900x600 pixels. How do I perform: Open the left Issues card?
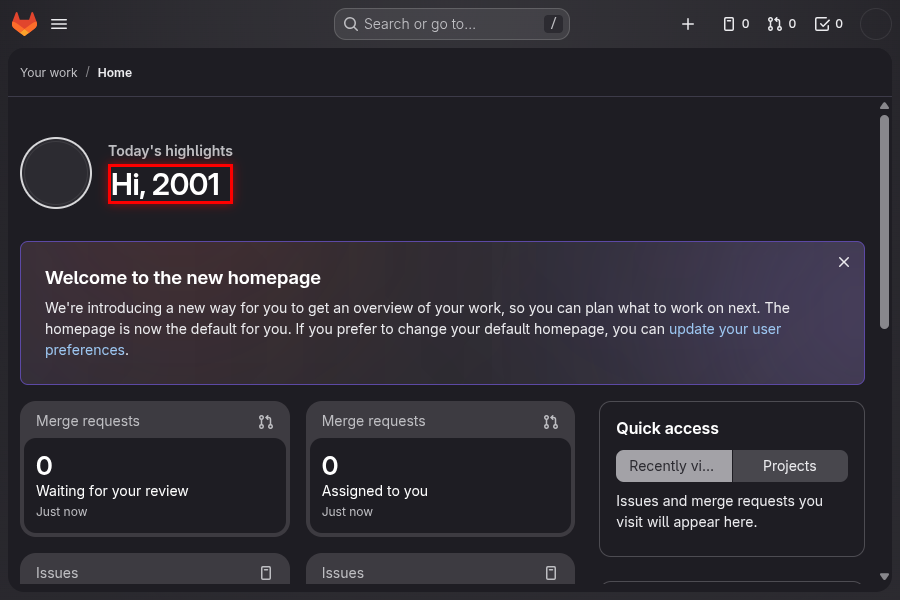[155, 569]
